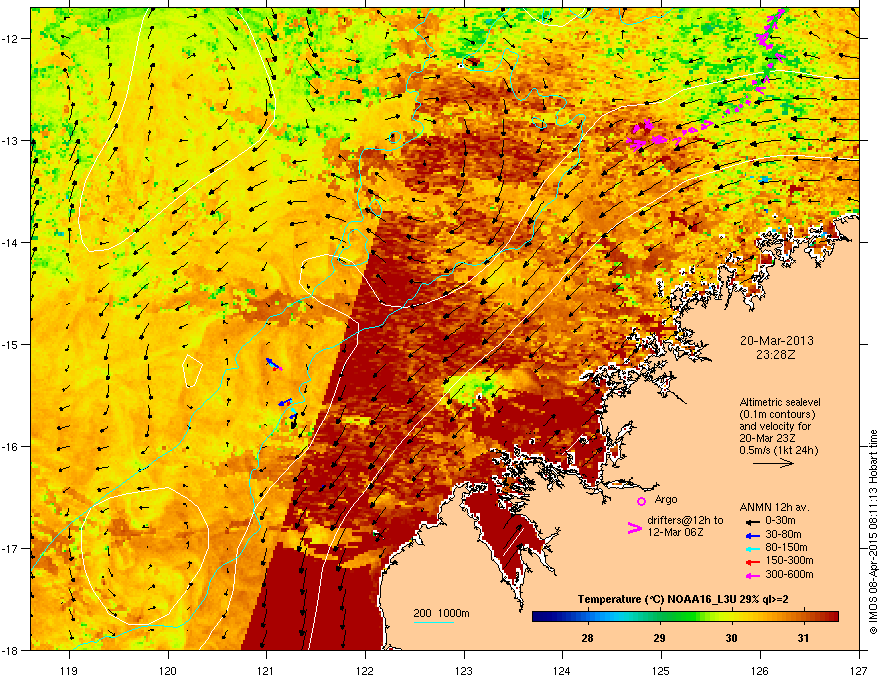Click the drifters@12h legend label
Viewport: 880px width, 680px height.
click(x=685, y=521)
